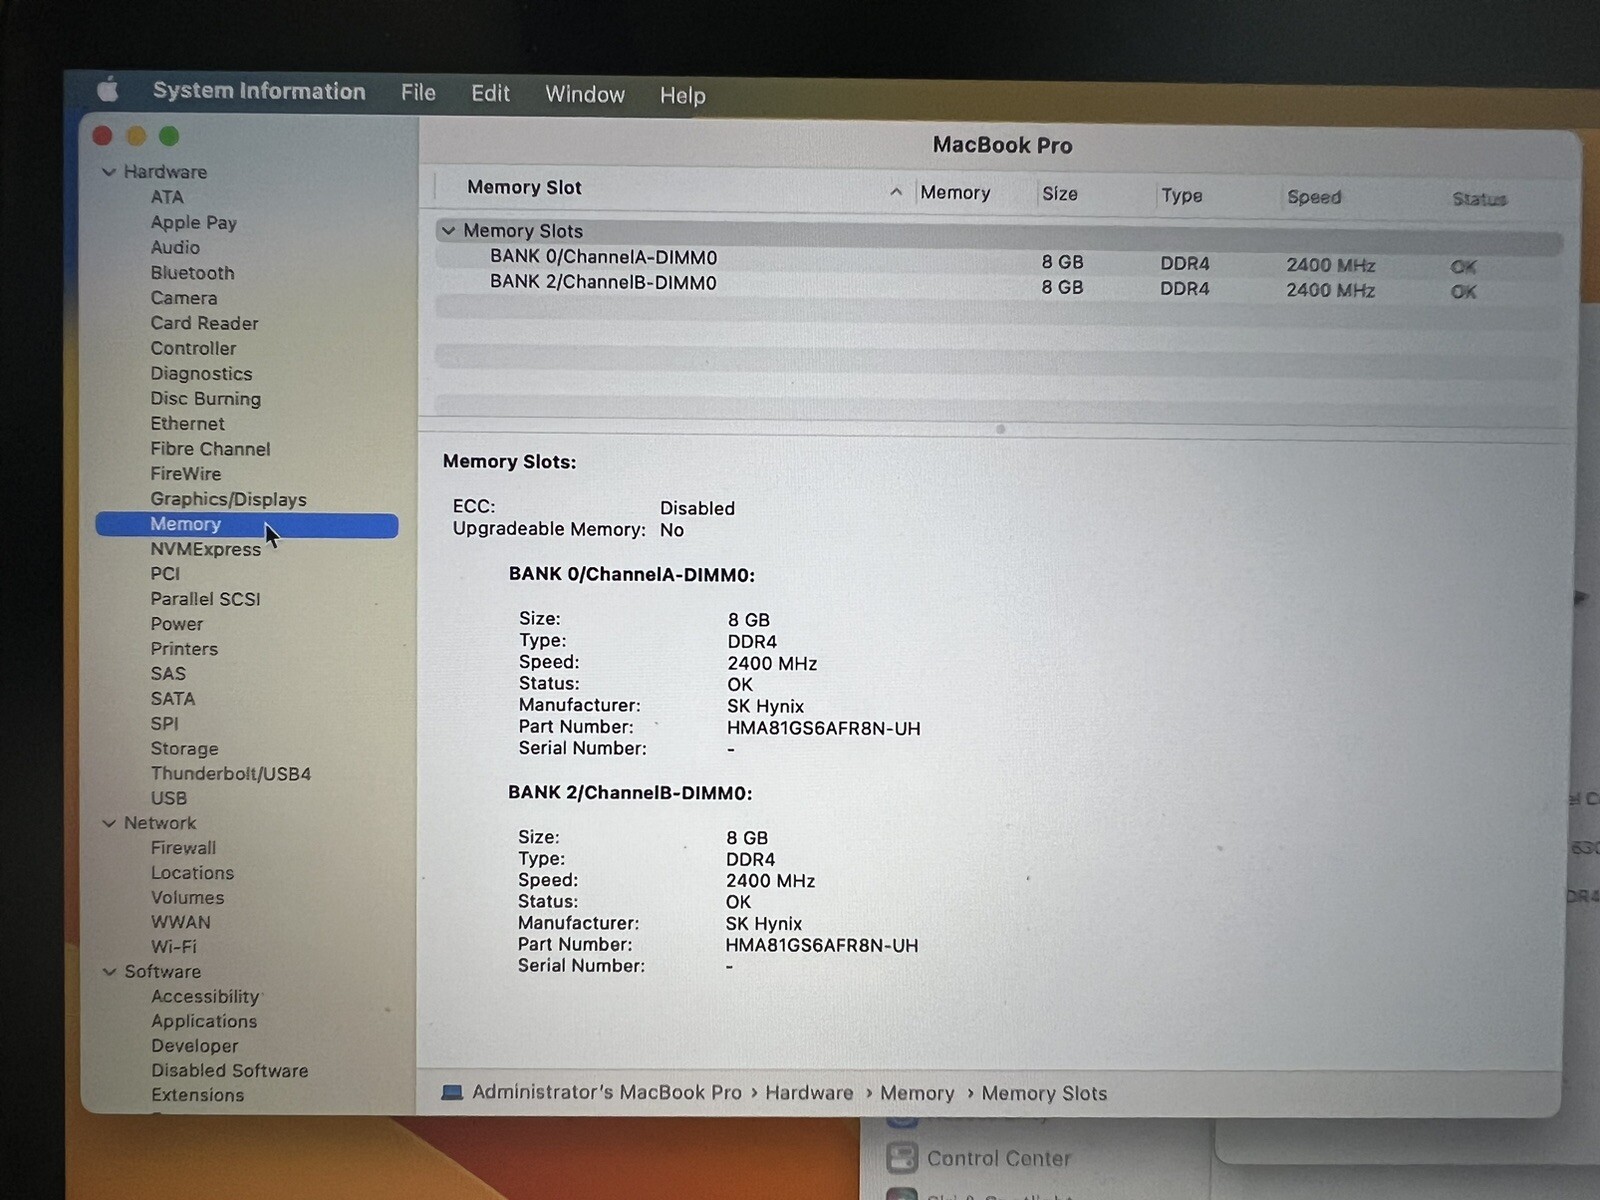
Task: Open the Apple menu
Action: tap(108, 90)
